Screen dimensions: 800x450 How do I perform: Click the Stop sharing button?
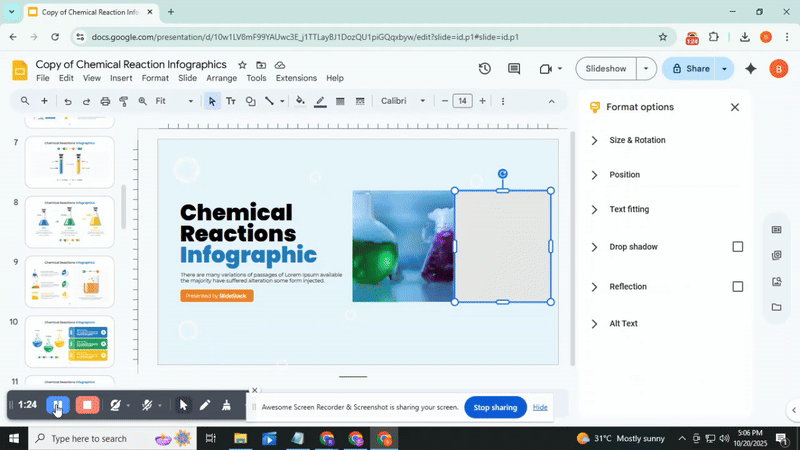click(x=495, y=407)
